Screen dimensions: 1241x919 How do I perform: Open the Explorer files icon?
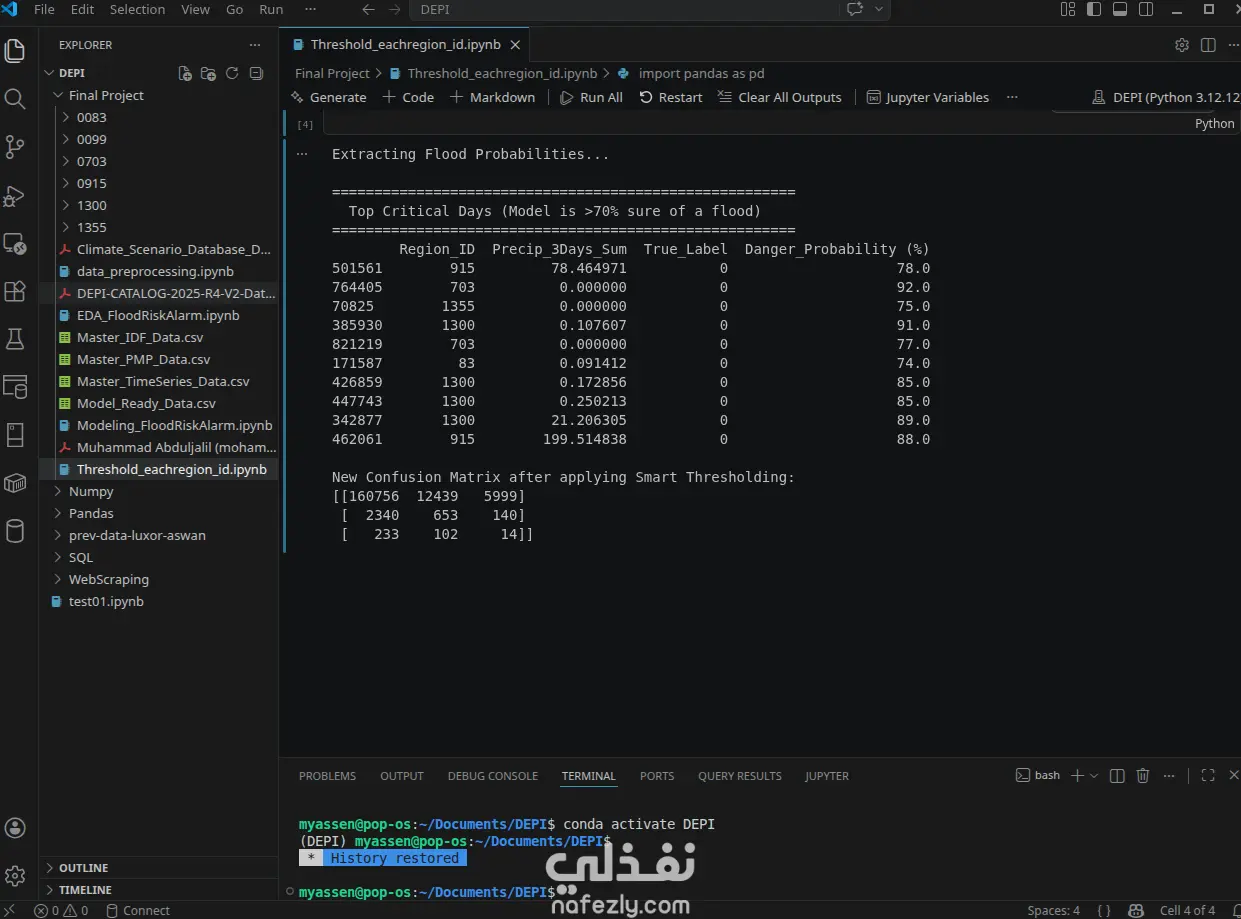coord(15,51)
